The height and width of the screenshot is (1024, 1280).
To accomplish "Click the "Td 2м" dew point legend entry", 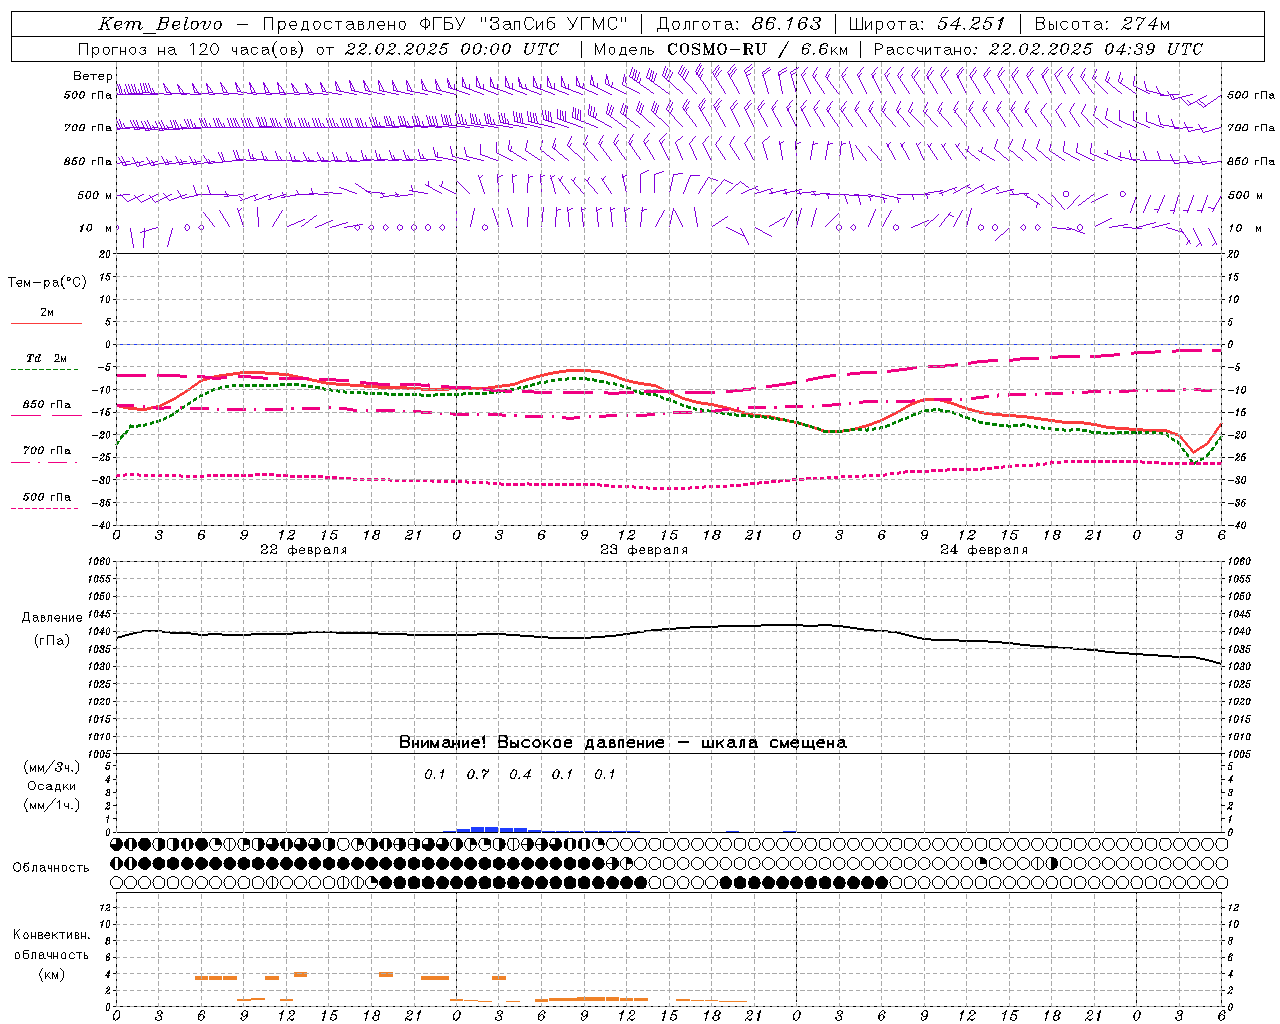I will tap(46, 358).
